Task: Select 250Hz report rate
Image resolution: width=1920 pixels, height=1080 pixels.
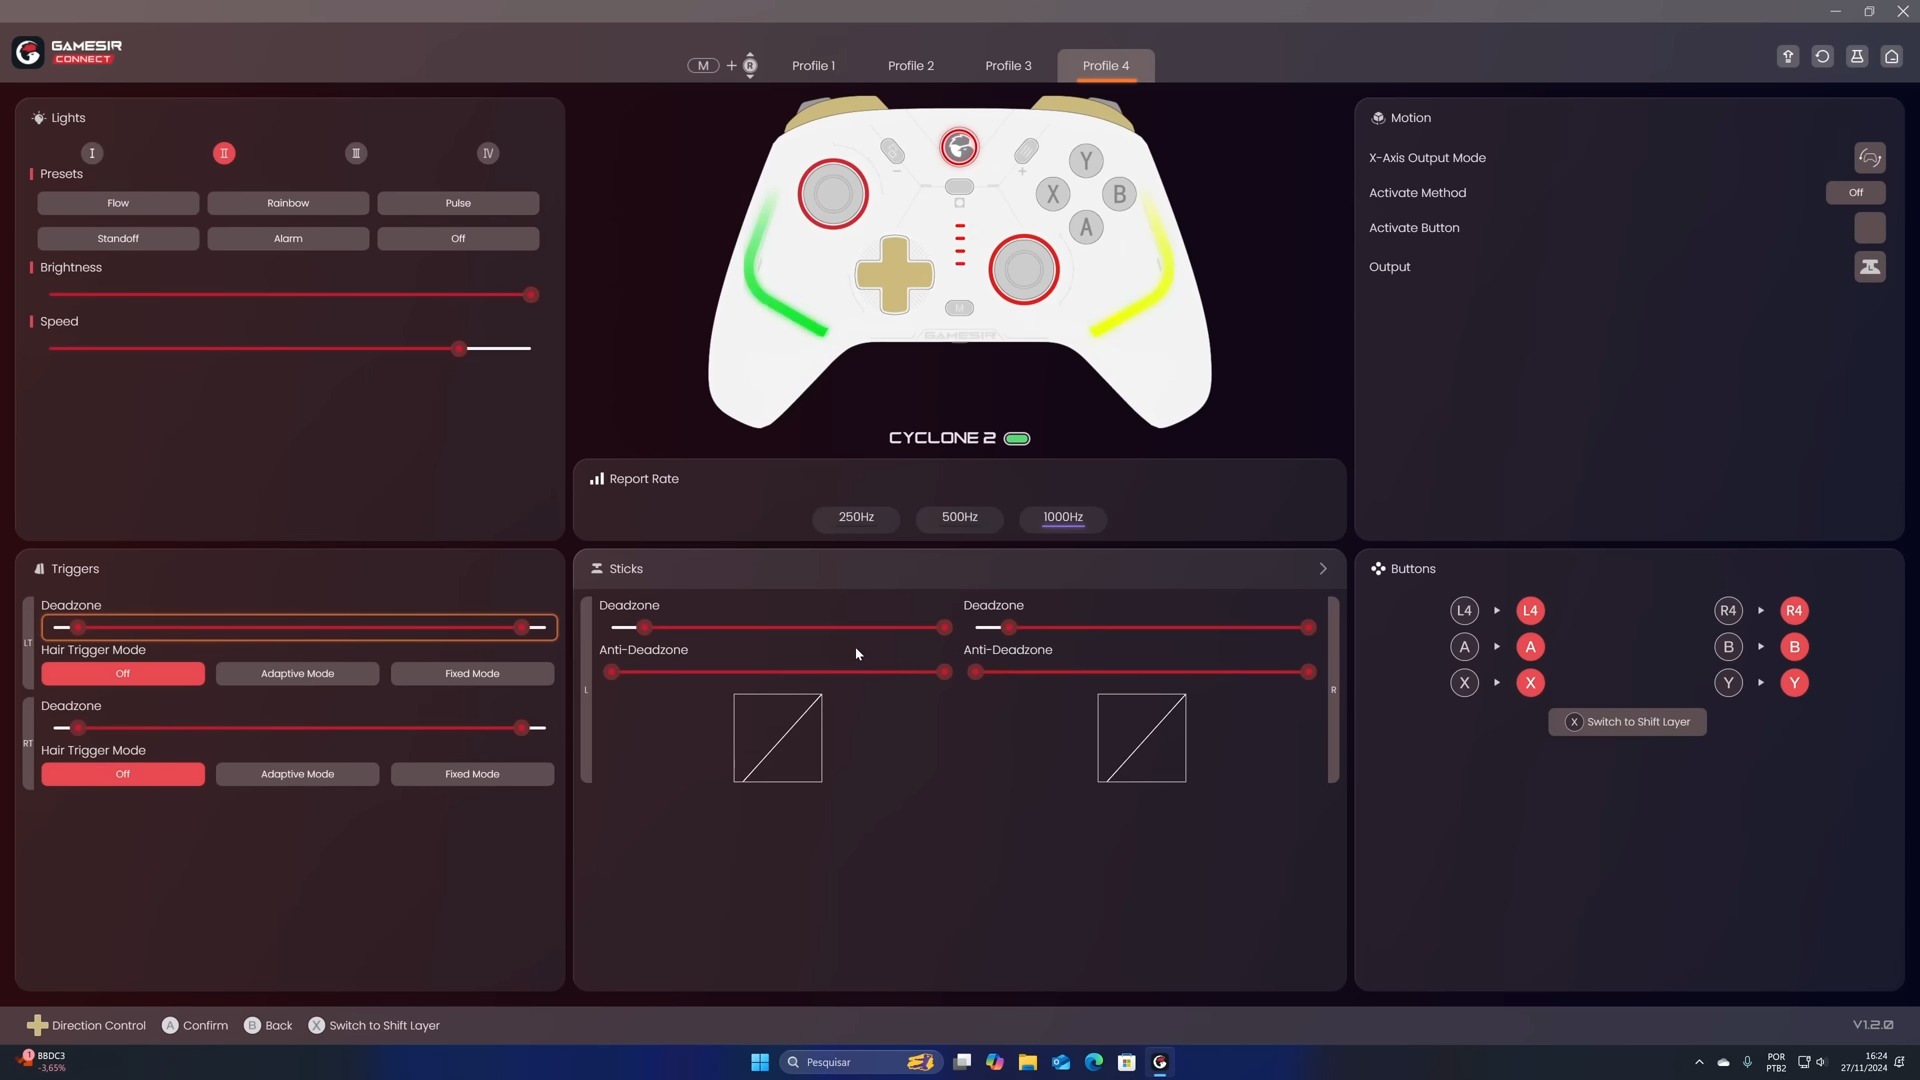Action: pos(856,518)
